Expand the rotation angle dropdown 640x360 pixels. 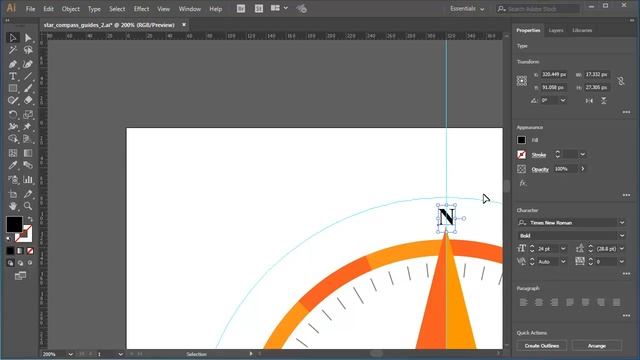(x=563, y=100)
